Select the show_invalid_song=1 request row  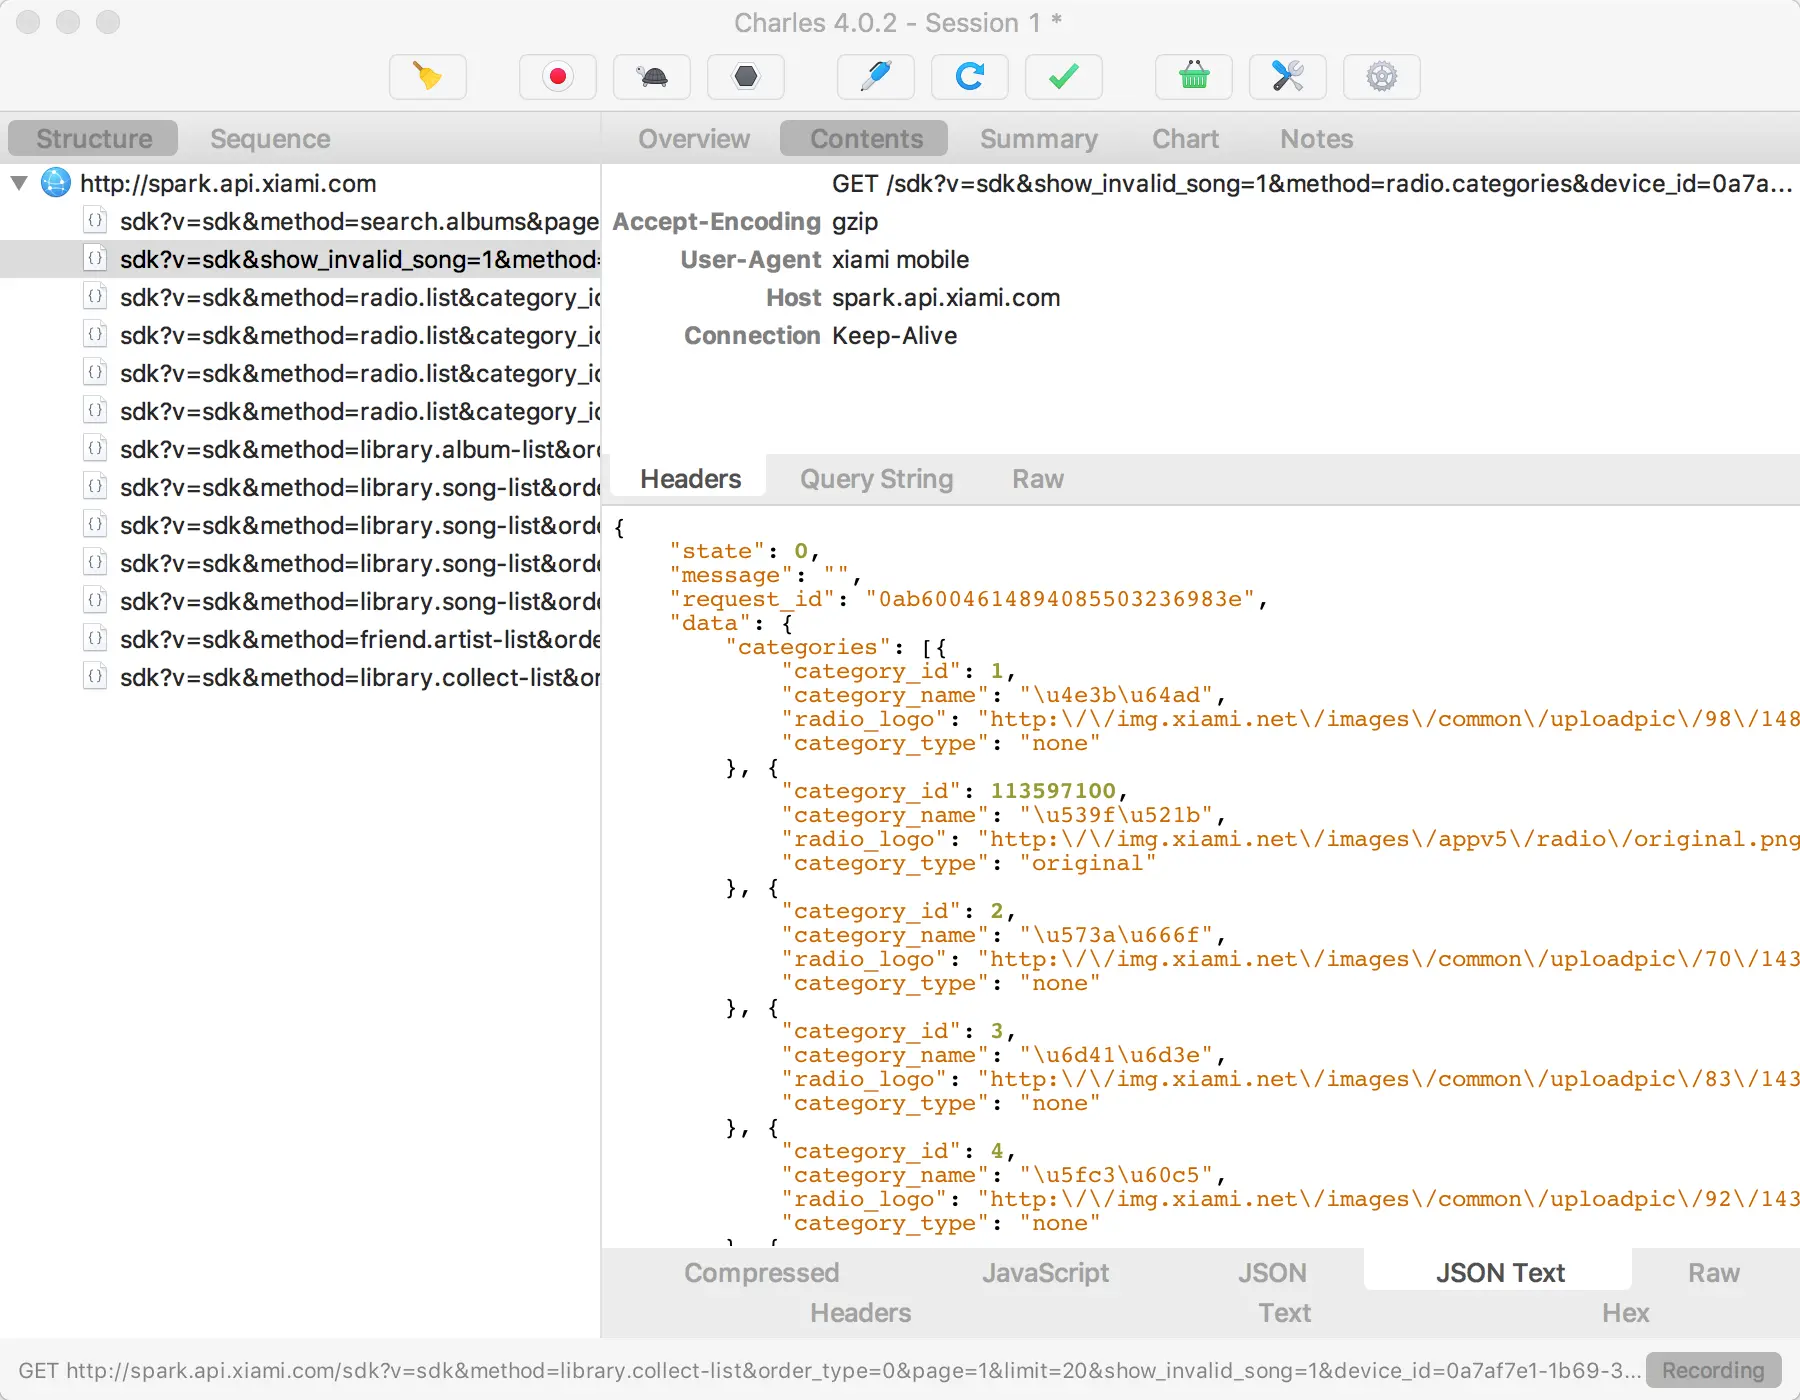click(x=300, y=259)
